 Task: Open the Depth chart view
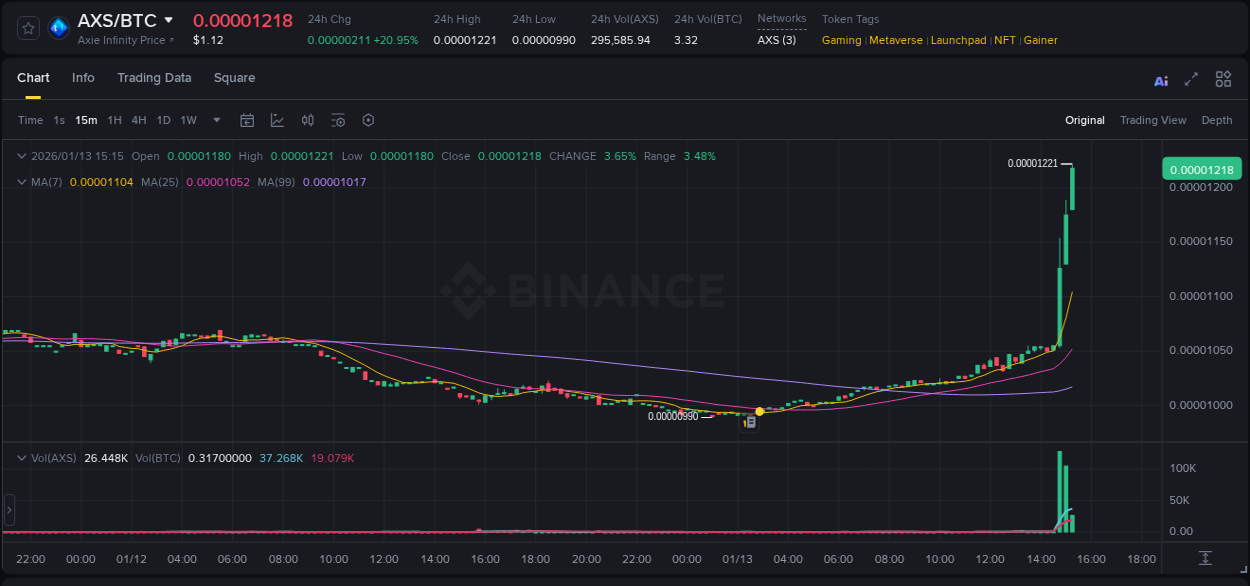click(x=1216, y=120)
